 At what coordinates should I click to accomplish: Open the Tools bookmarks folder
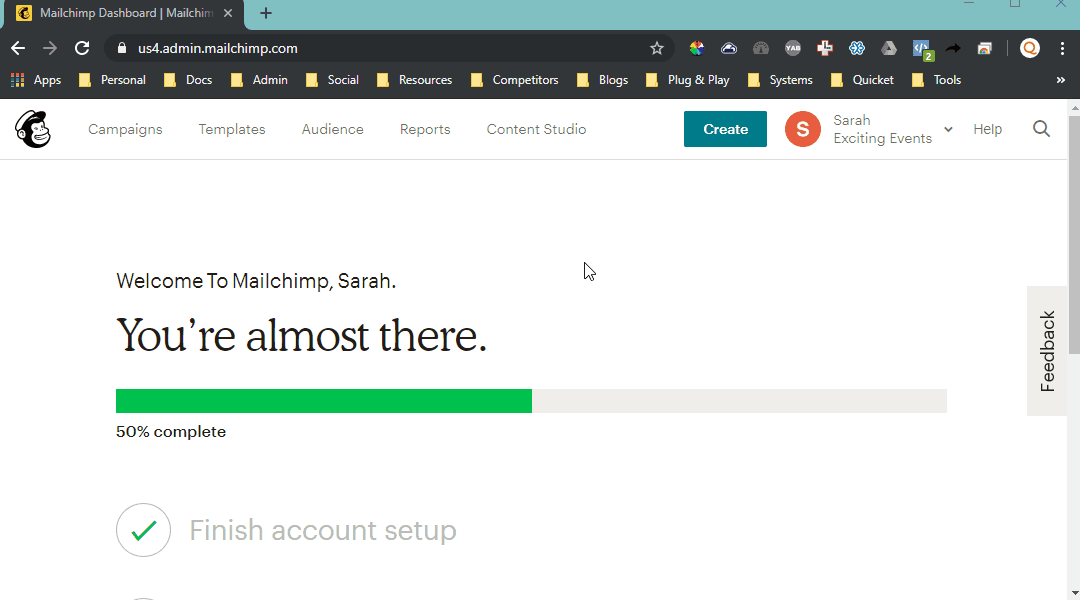pyautogui.click(x=936, y=80)
